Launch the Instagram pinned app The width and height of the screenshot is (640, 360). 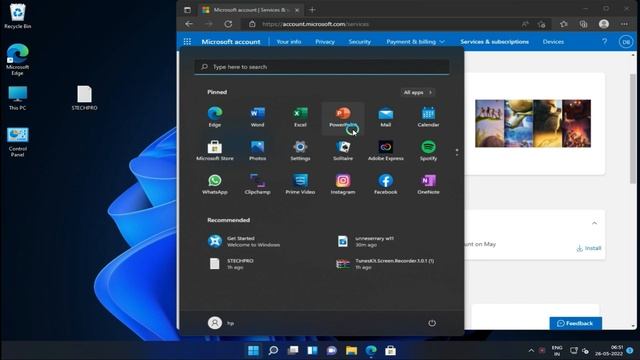[x=343, y=184]
